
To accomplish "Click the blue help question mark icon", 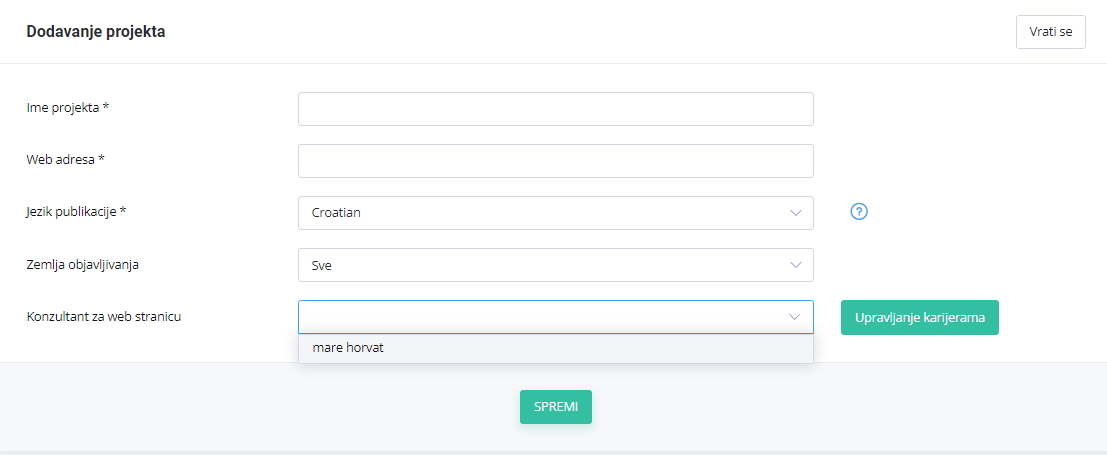I will [x=859, y=212].
